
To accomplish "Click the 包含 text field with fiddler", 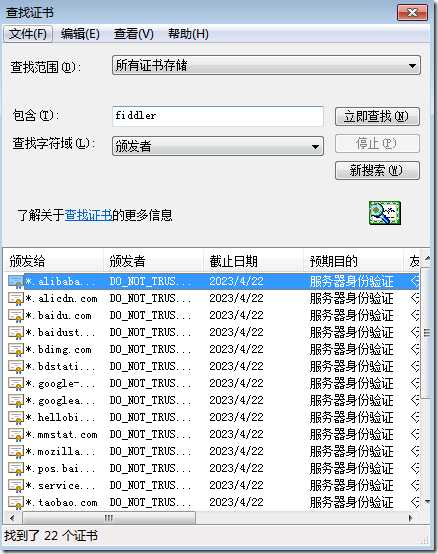I will (x=218, y=116).
